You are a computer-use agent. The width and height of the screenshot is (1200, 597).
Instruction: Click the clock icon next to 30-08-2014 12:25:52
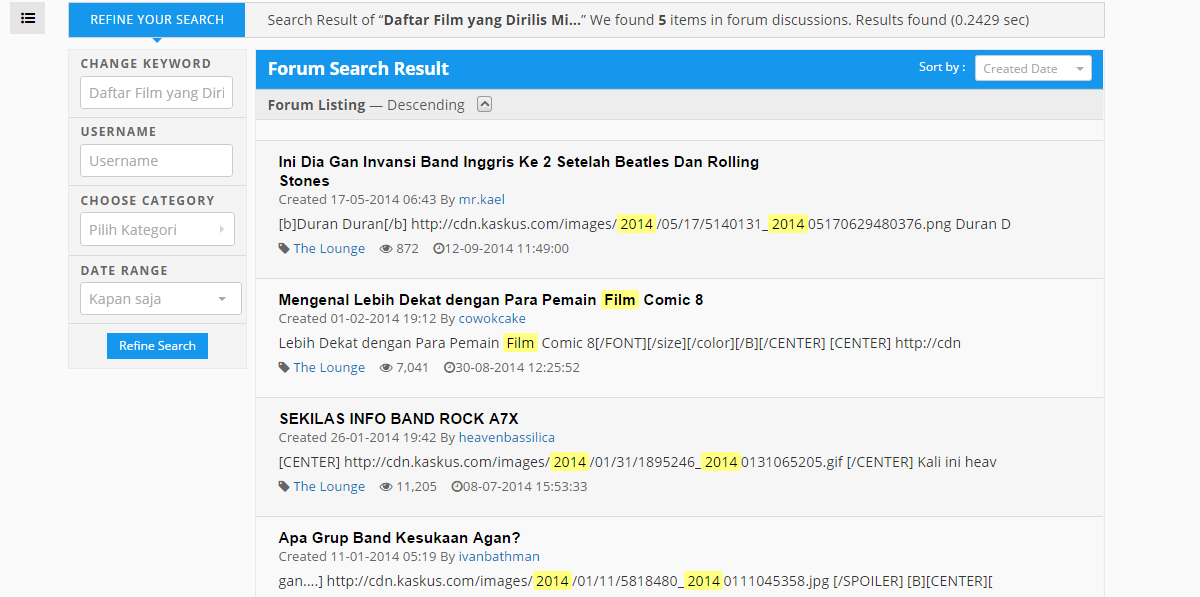449,368
